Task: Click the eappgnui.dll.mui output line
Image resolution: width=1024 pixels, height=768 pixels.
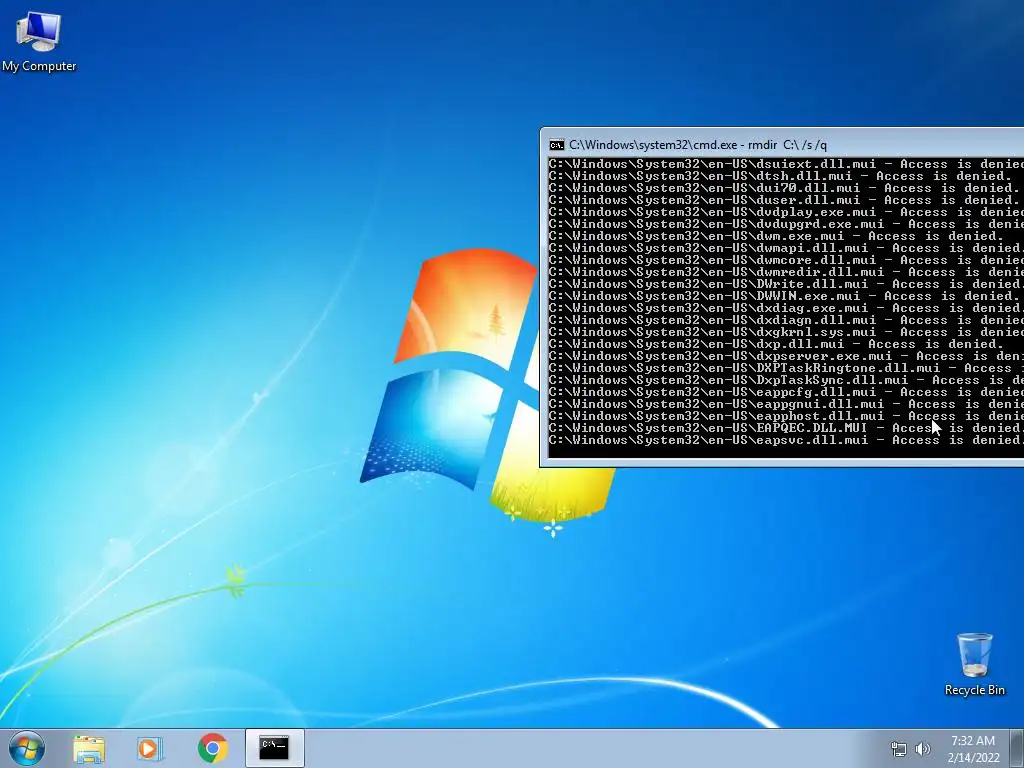Action: (786, 404)
